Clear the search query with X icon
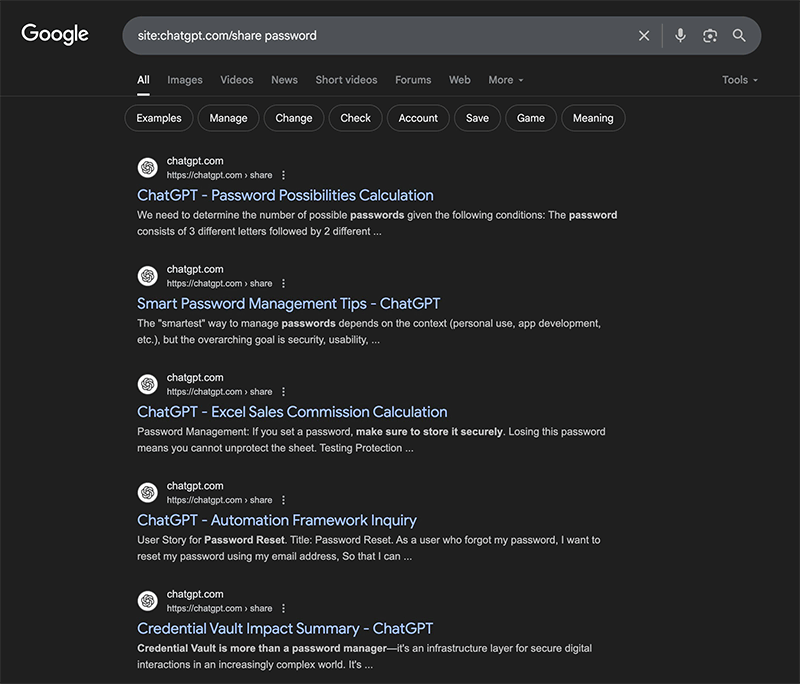 pos(644,36)
